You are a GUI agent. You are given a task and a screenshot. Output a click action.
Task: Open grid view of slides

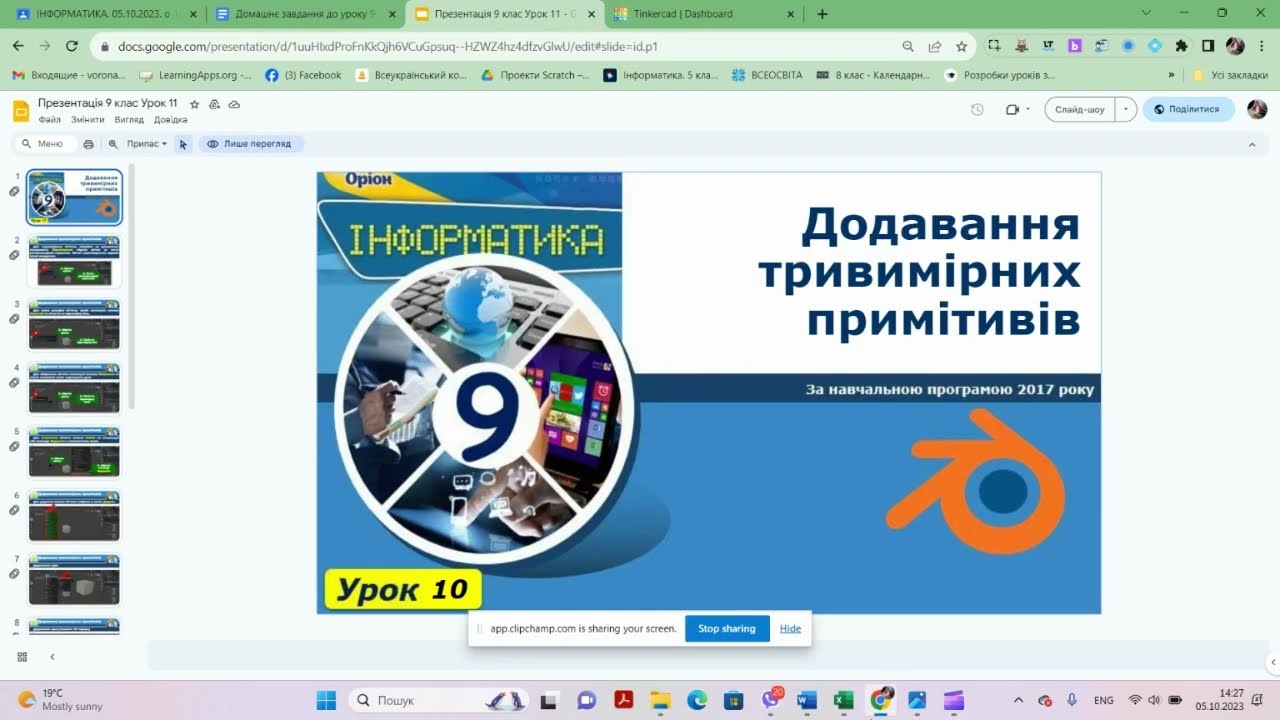coord(22,657)
